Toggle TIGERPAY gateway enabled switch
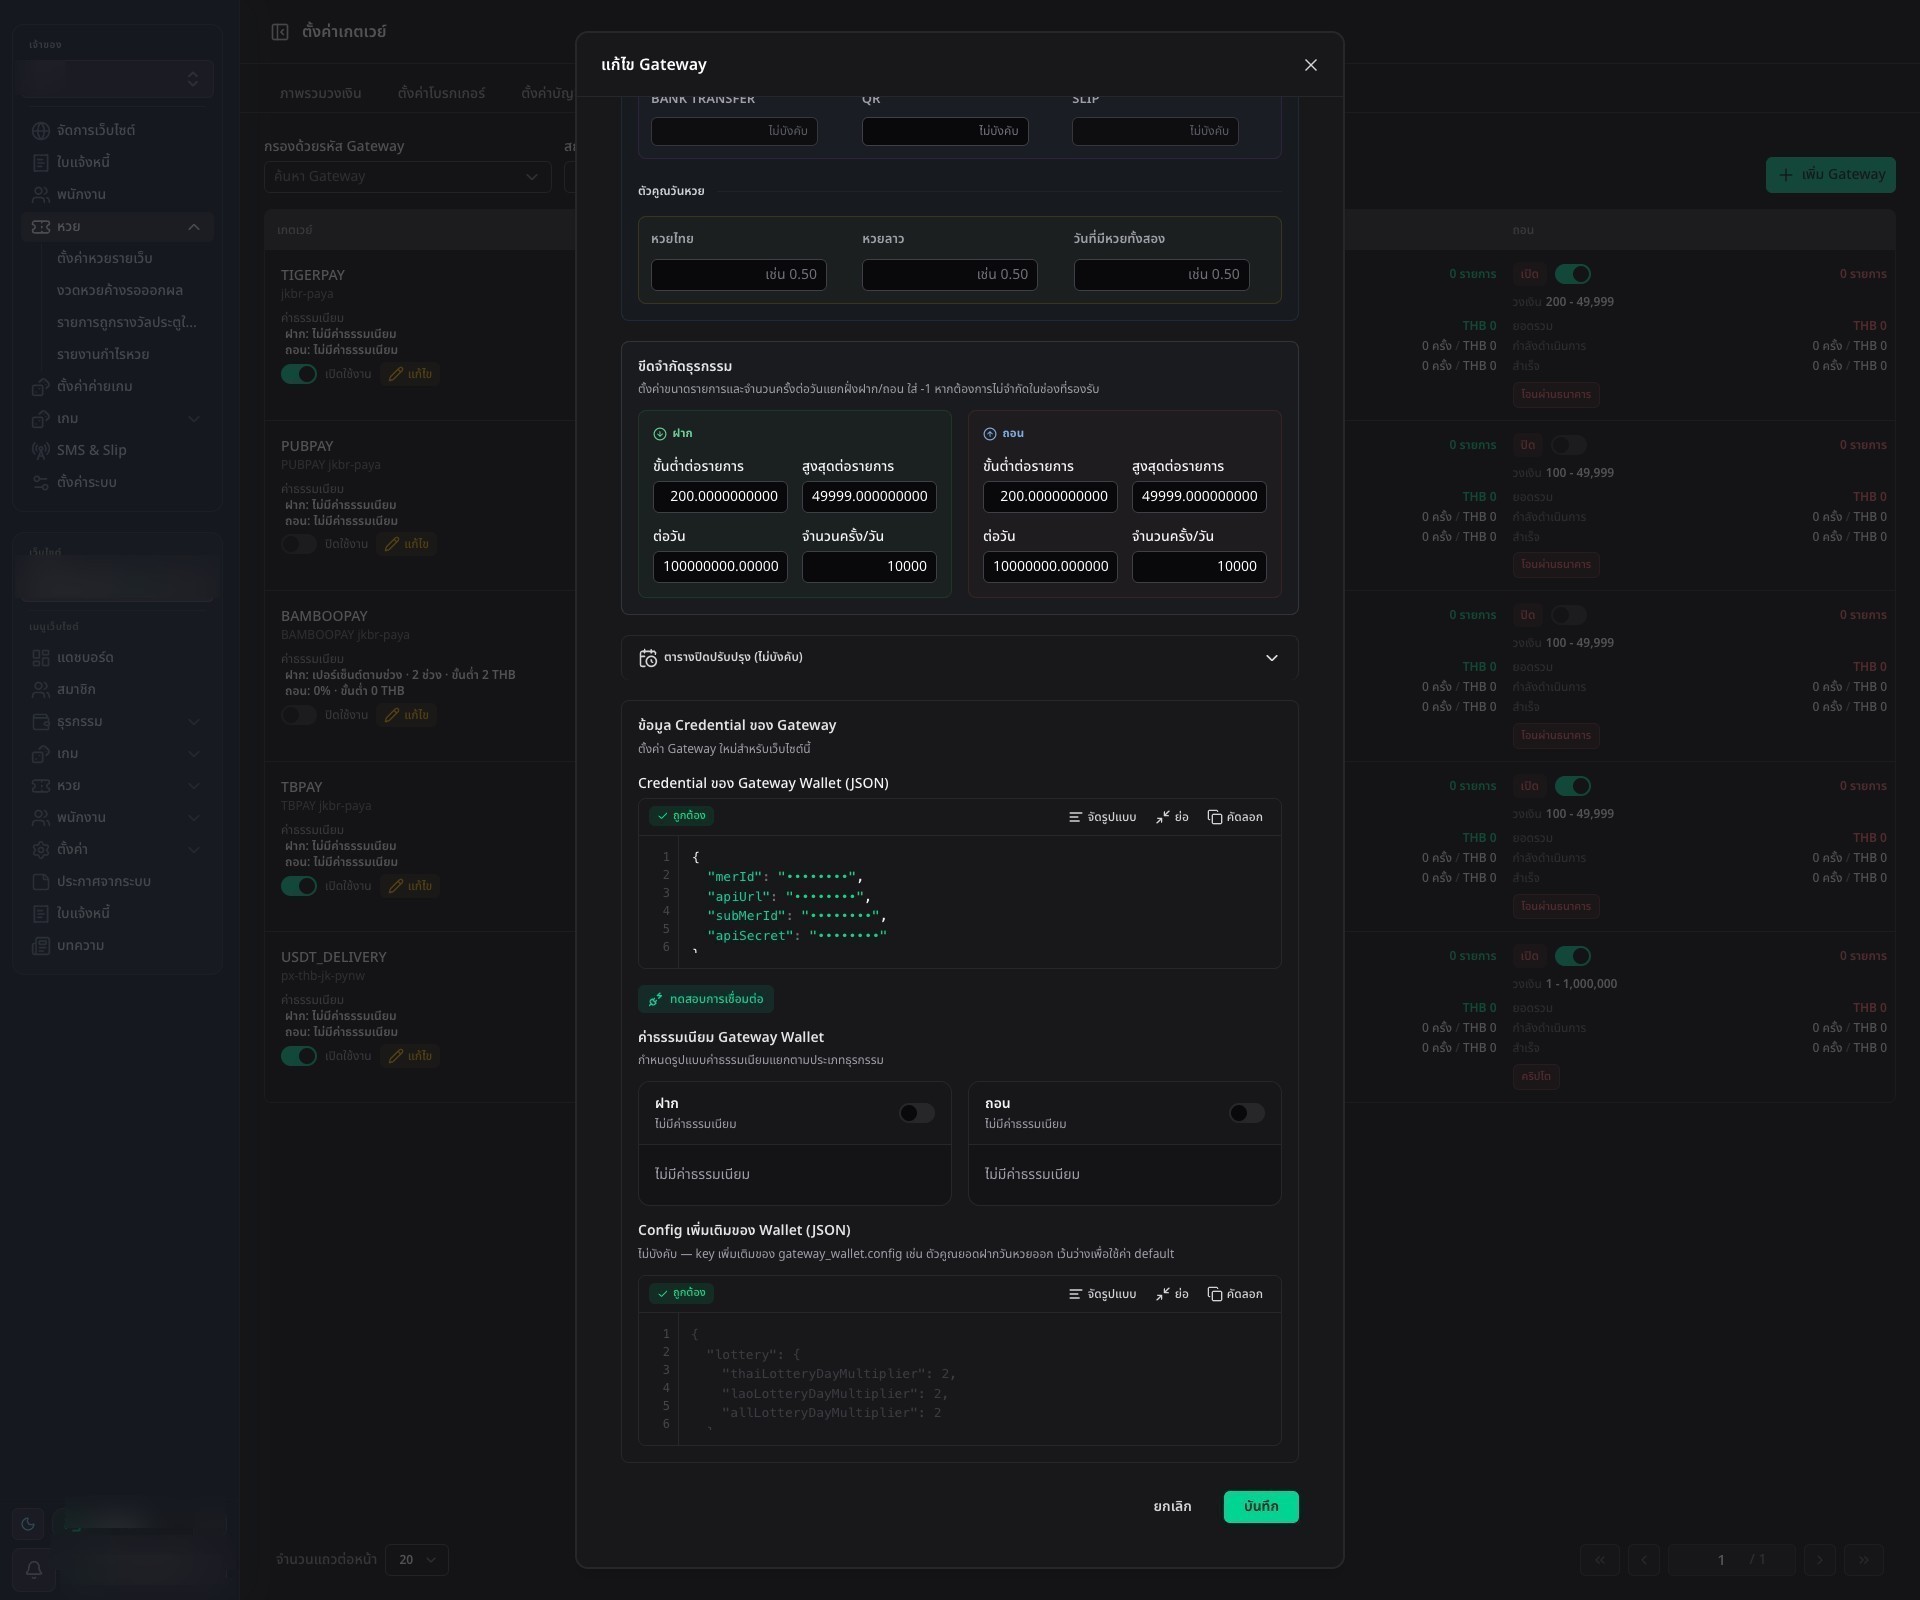Viewport: 1920px width, 1600px height. pyautogui.click(x=299, y=374)
